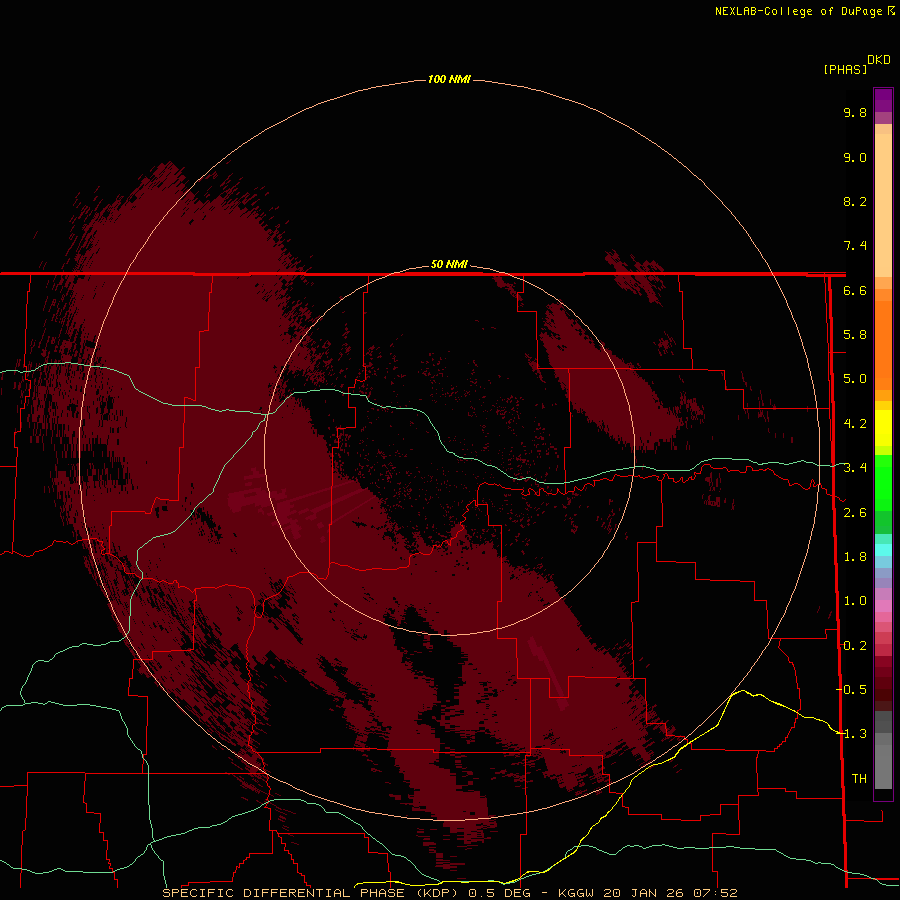Click the 5.0 value on the color scale

point(855,379)
